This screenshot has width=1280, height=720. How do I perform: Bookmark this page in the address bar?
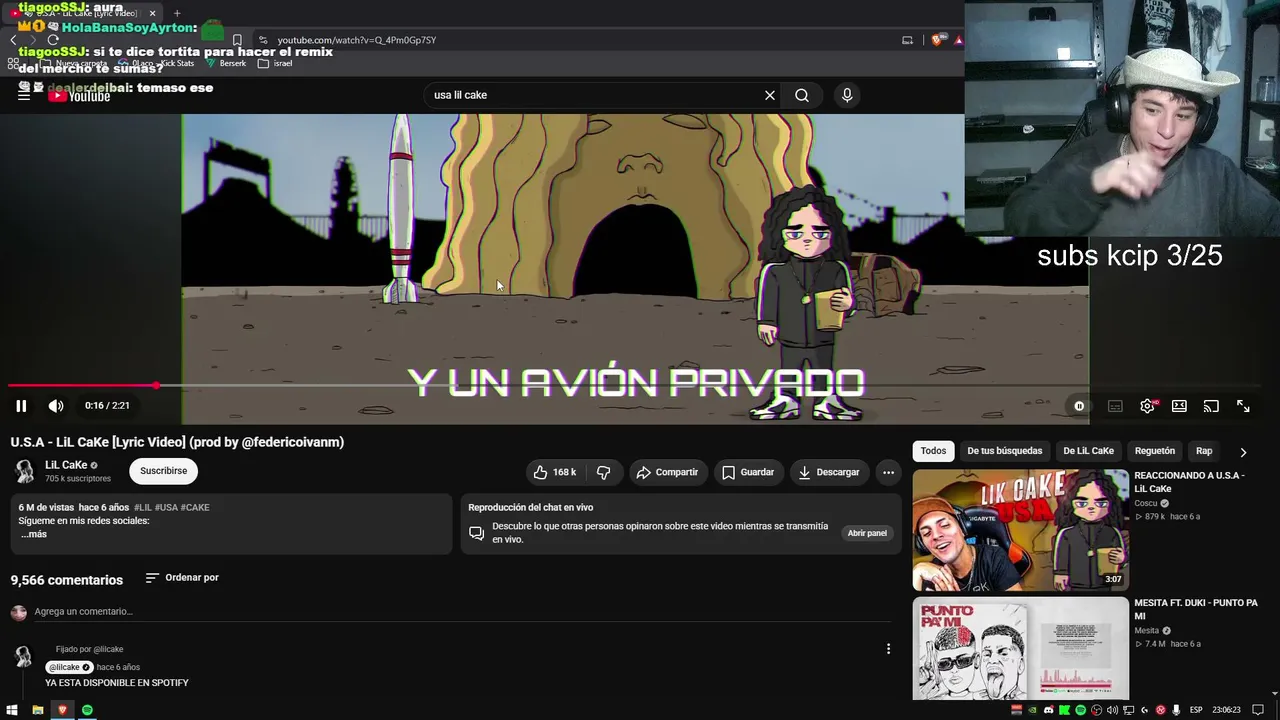coord(237,40)
